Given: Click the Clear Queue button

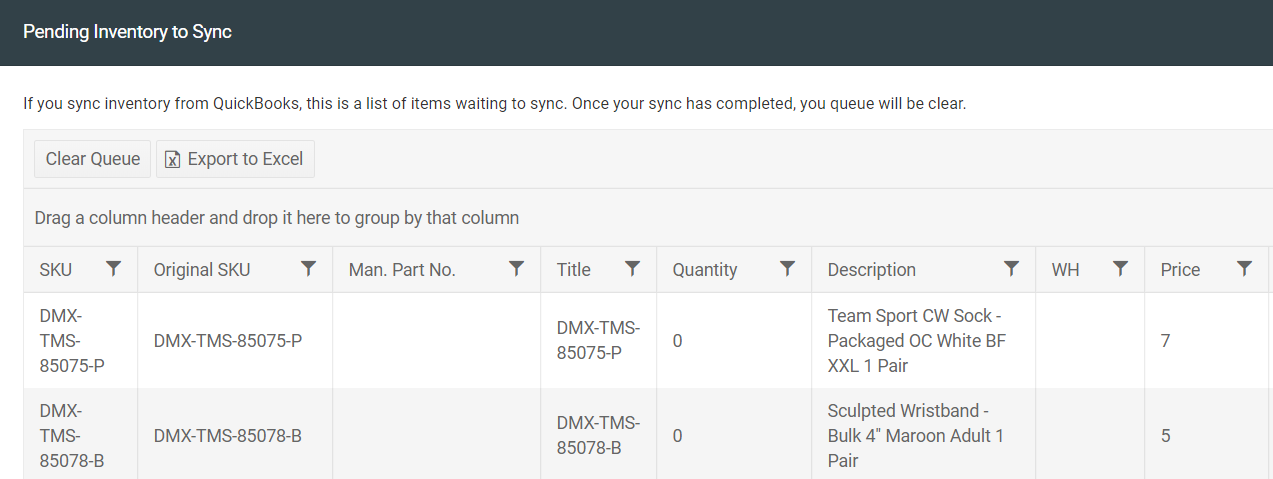Looking at the screenshot, I should coord(93,159).
